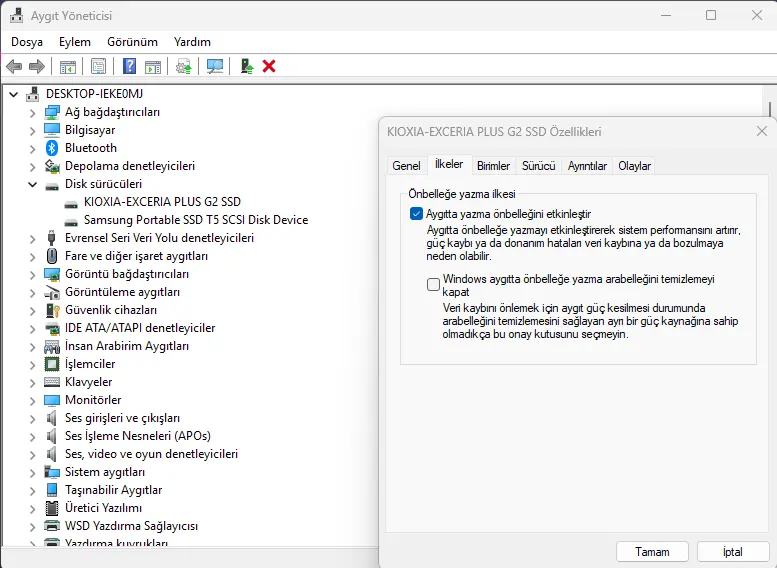Viewport: 777px width, 568px height.
Task: Select the Görüntüleme aygıtları row
Action: (x=122, y=292)
